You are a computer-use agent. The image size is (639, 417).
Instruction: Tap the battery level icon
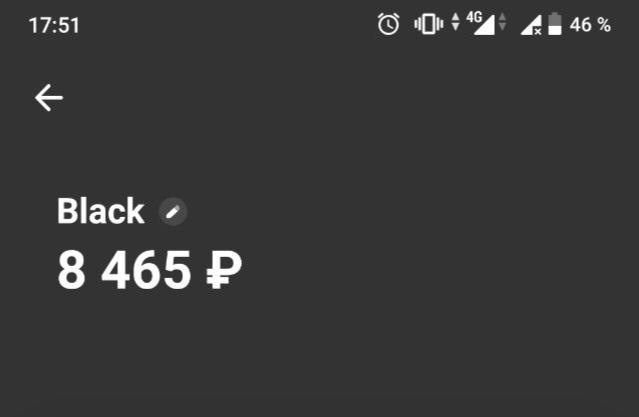point(555,24)
